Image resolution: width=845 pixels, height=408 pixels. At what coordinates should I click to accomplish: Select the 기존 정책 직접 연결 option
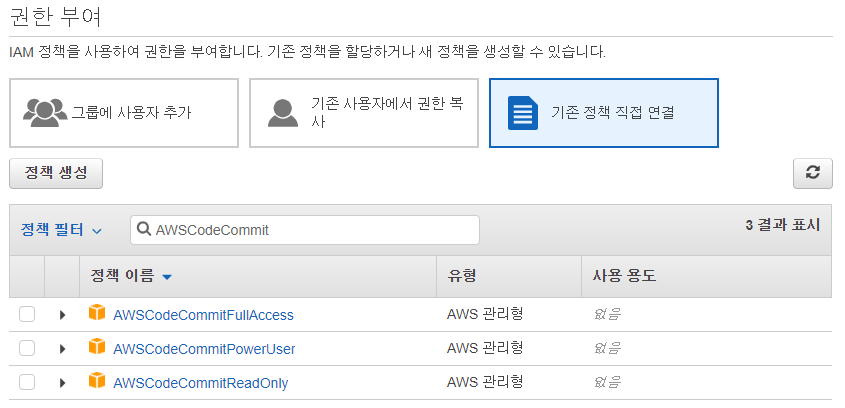pyautogui.click(x=604, y=113)
